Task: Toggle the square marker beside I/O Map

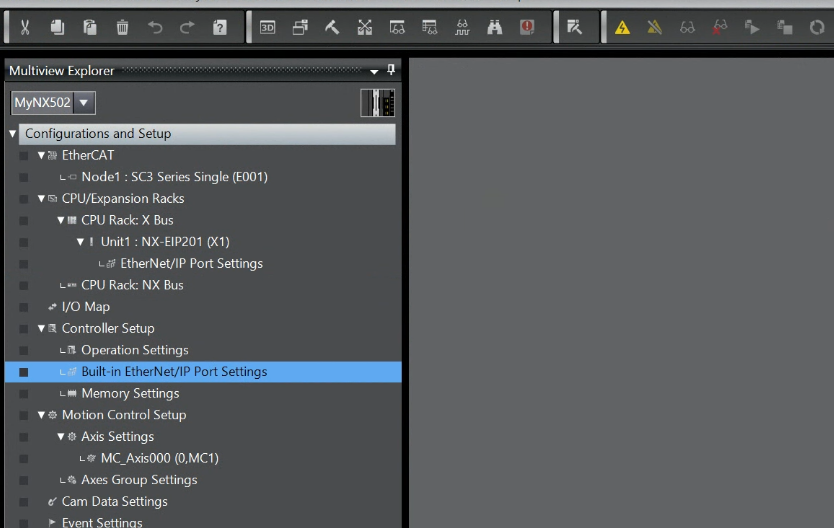Action: coord(23,307)
